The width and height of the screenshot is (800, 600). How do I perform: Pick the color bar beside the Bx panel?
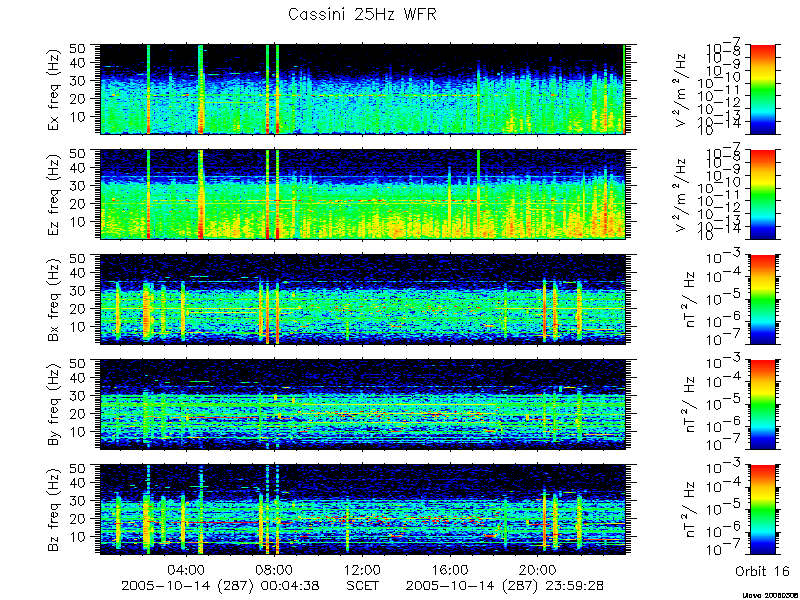pos(762,299)
